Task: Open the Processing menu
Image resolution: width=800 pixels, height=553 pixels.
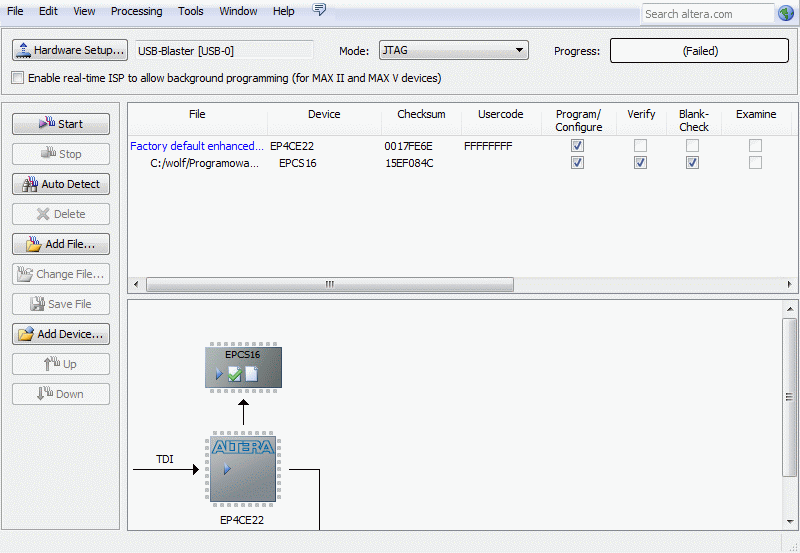Action: click(136, 11)
